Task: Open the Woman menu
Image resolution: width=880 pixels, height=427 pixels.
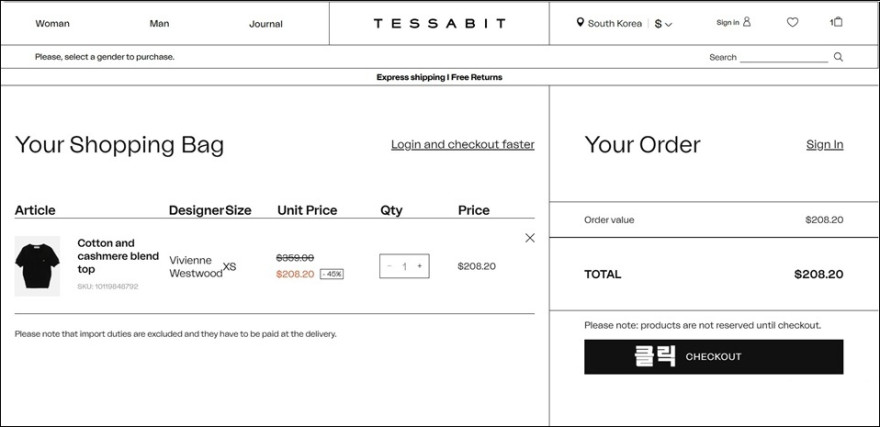Action: tap(52, 23)
